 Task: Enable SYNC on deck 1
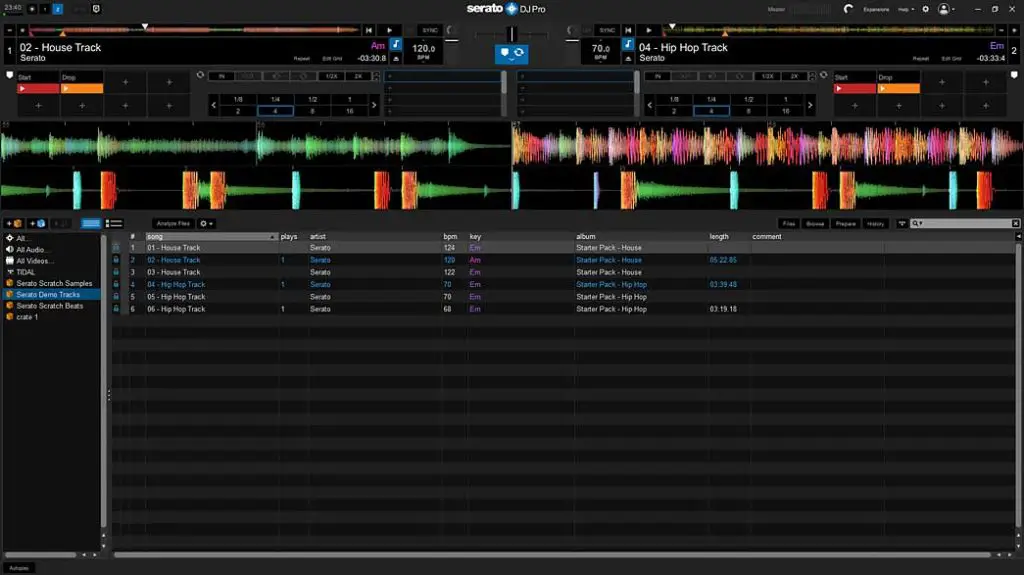(430, 30)
